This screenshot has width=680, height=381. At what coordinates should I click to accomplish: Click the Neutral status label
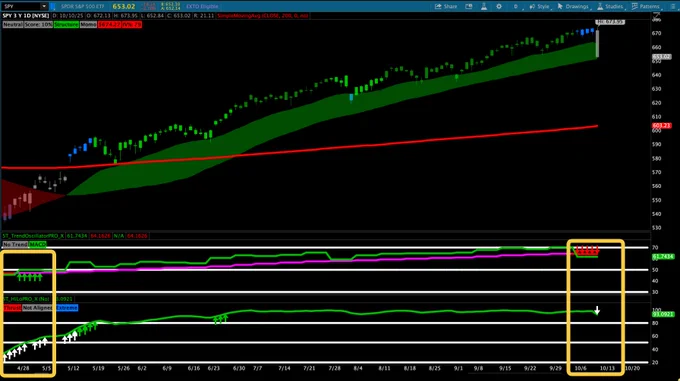click(x=13, y=25)
